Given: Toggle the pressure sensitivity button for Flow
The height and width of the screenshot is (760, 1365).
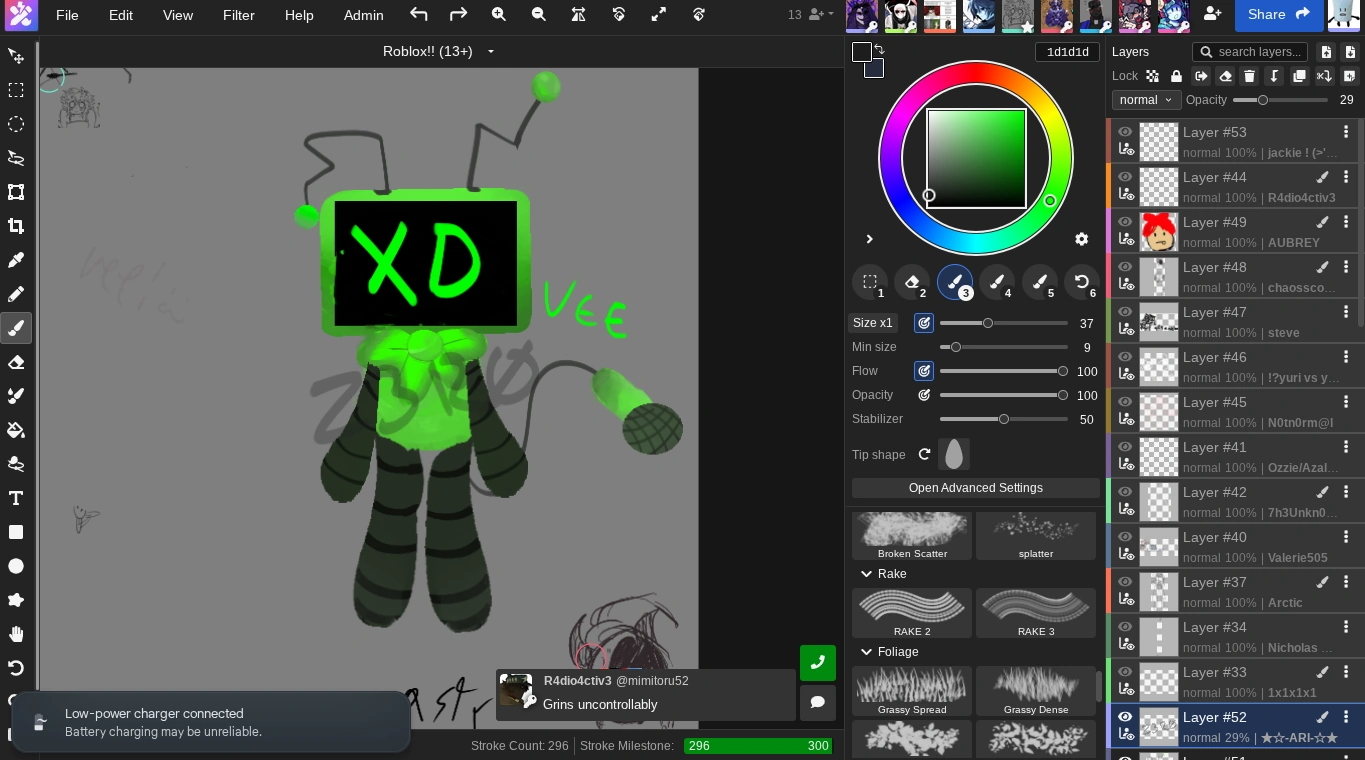Looking at the screenshot, I should 923,371.
